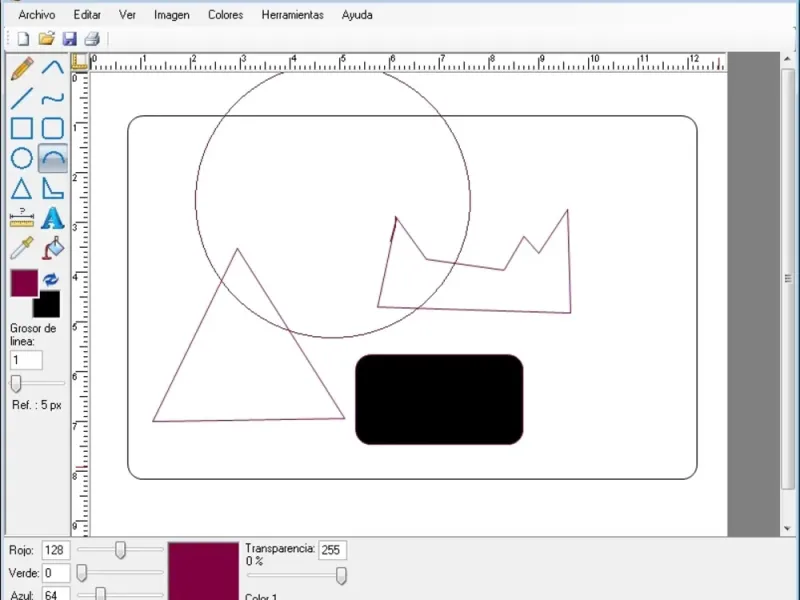Select the polyline angle tool
800x600 pixels.
(x=53, y=68)
